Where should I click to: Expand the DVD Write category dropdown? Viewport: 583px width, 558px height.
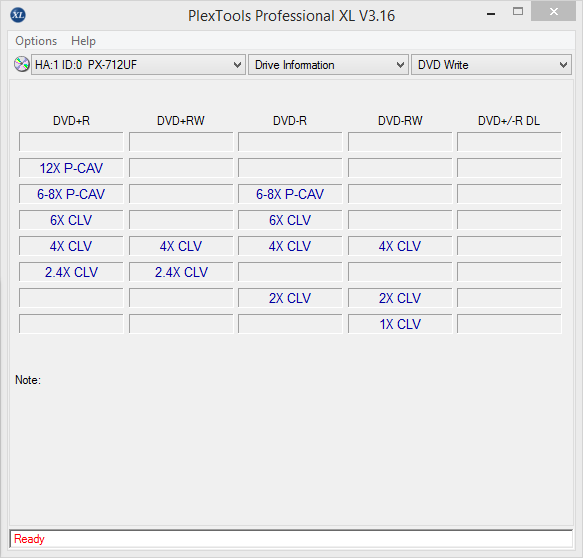click(x=491, y=65)
